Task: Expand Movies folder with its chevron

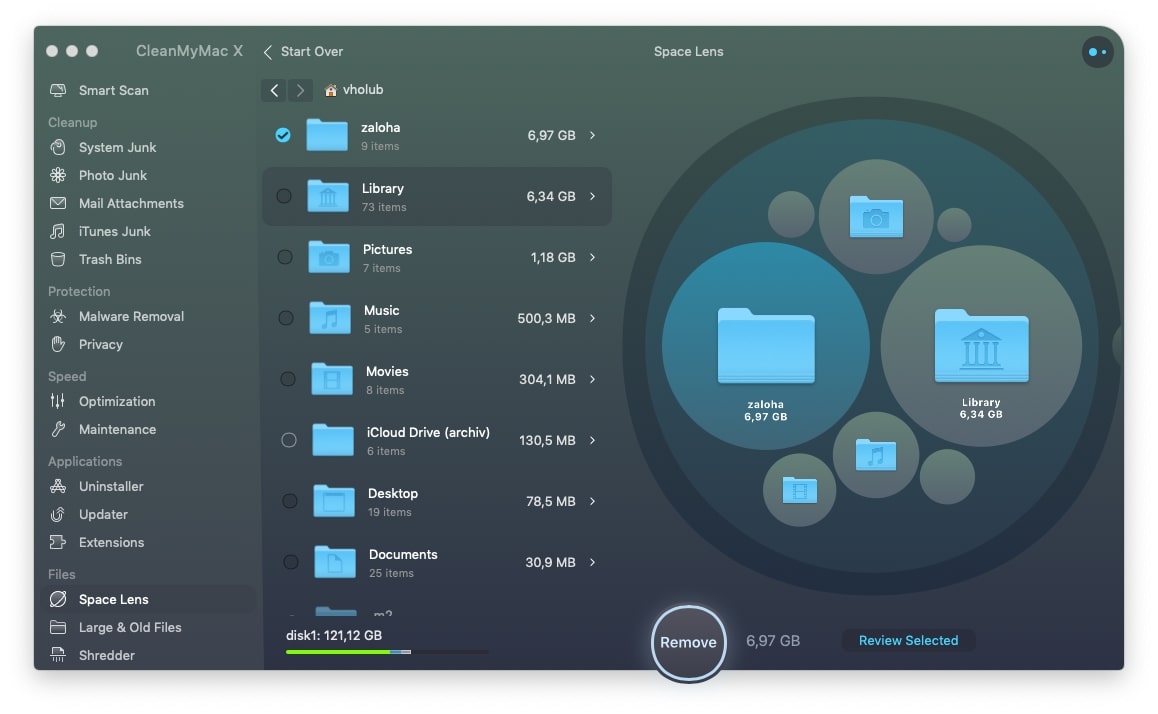Action: [x=592, y=379]
